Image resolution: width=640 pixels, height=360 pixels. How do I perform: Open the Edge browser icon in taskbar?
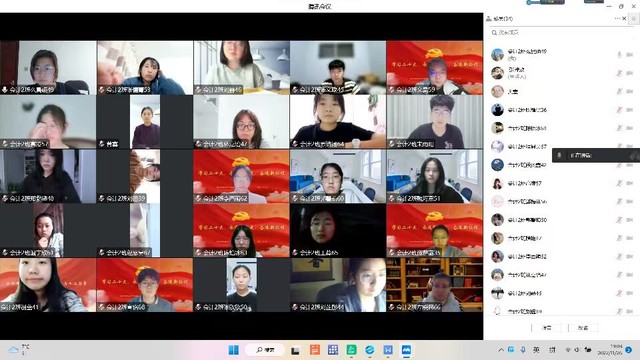pyautogui.click(x=370, y=350)
